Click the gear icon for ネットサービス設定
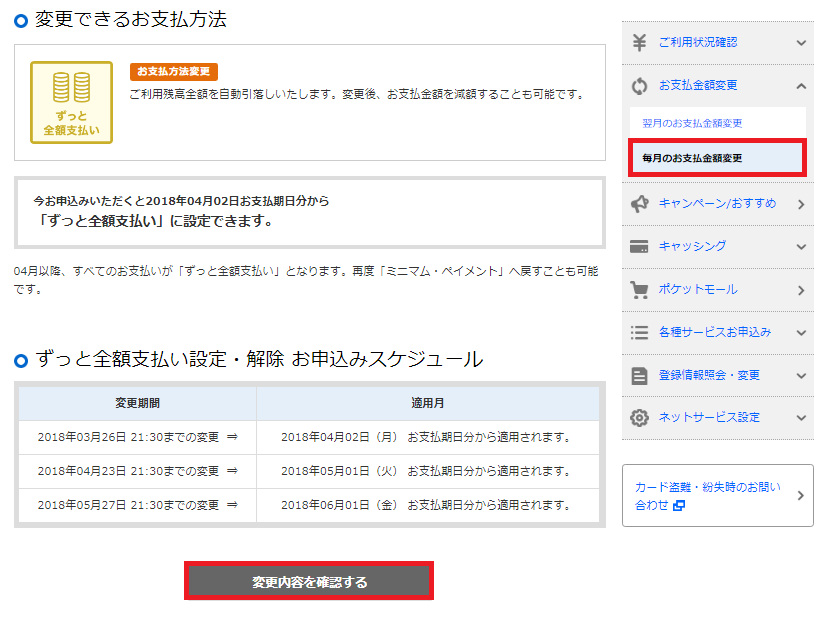 640,418
